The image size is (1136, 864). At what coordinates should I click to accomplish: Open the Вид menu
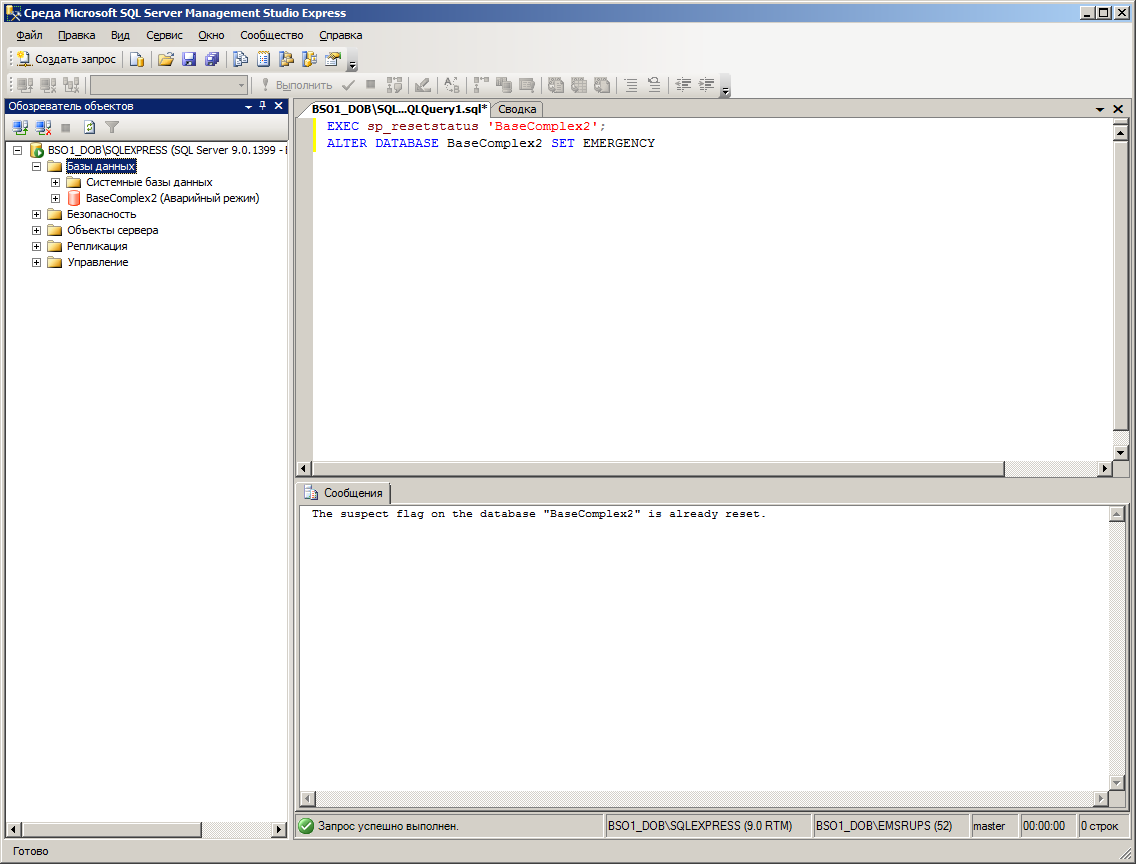click(120, 35)
